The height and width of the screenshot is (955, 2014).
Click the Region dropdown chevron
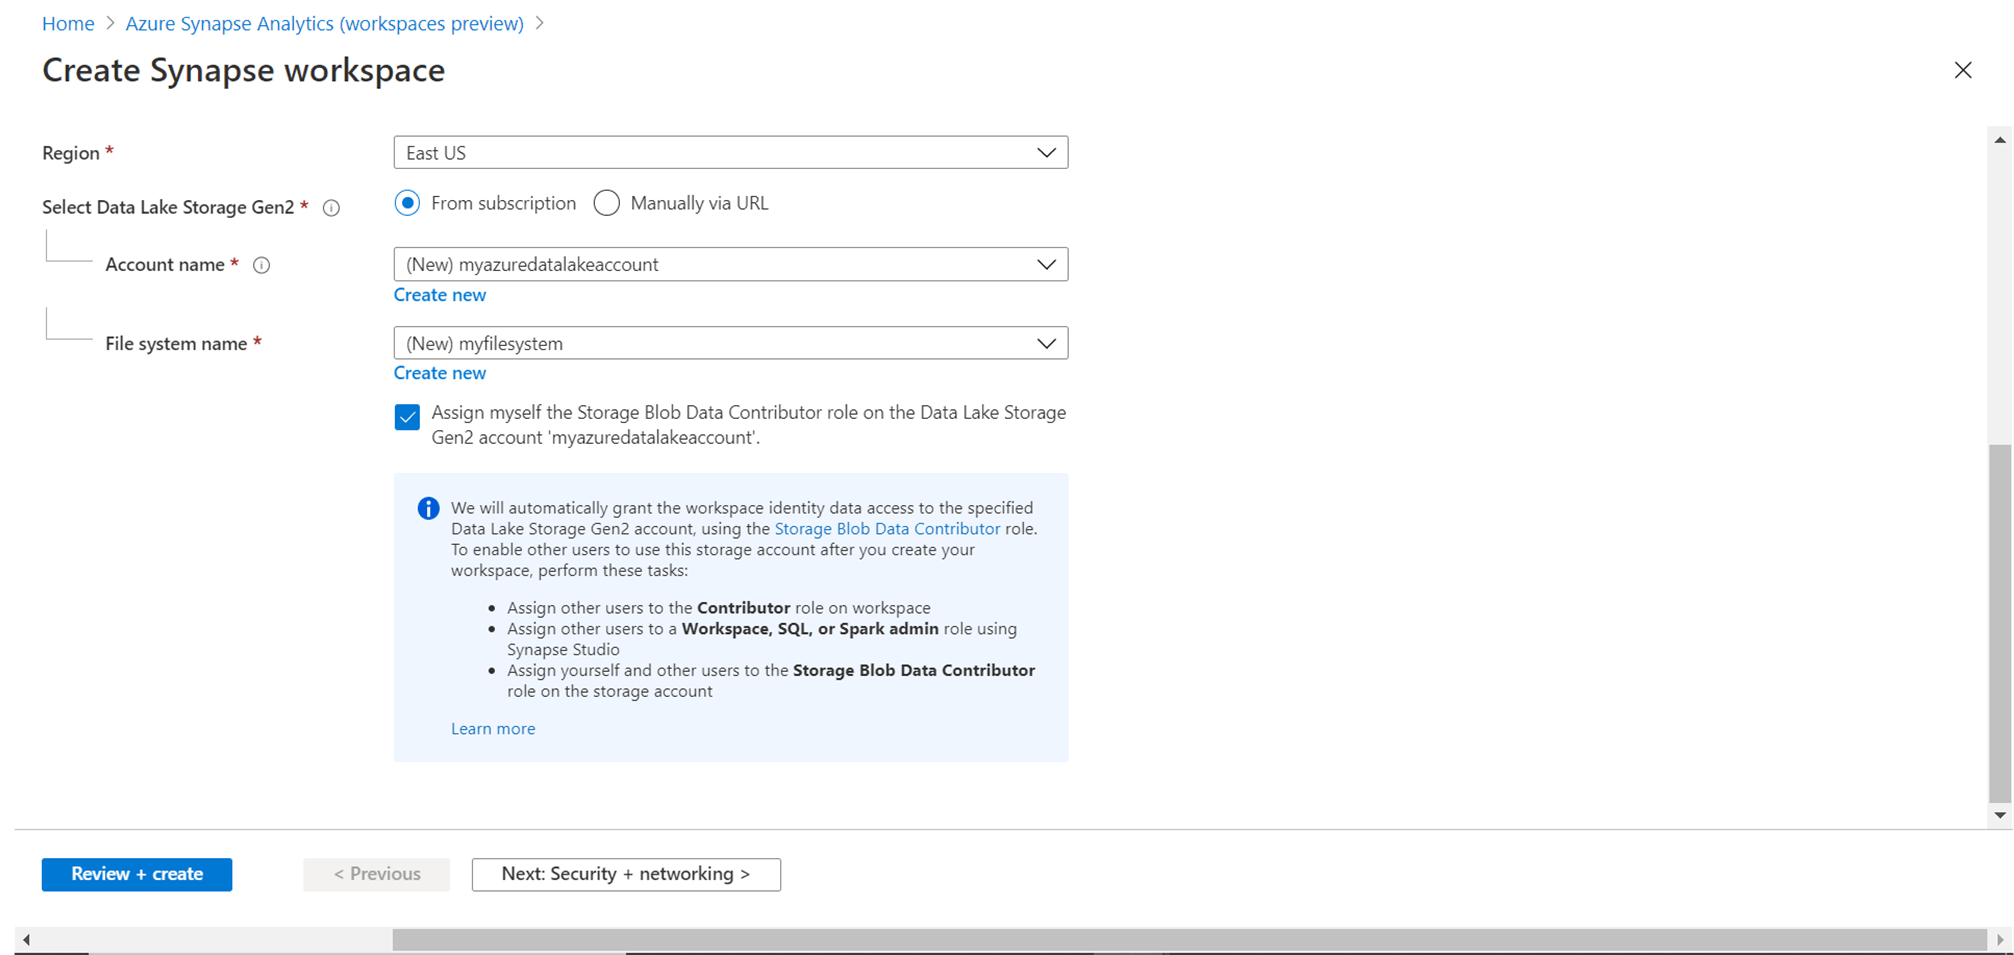click(x=1046, y=152)
